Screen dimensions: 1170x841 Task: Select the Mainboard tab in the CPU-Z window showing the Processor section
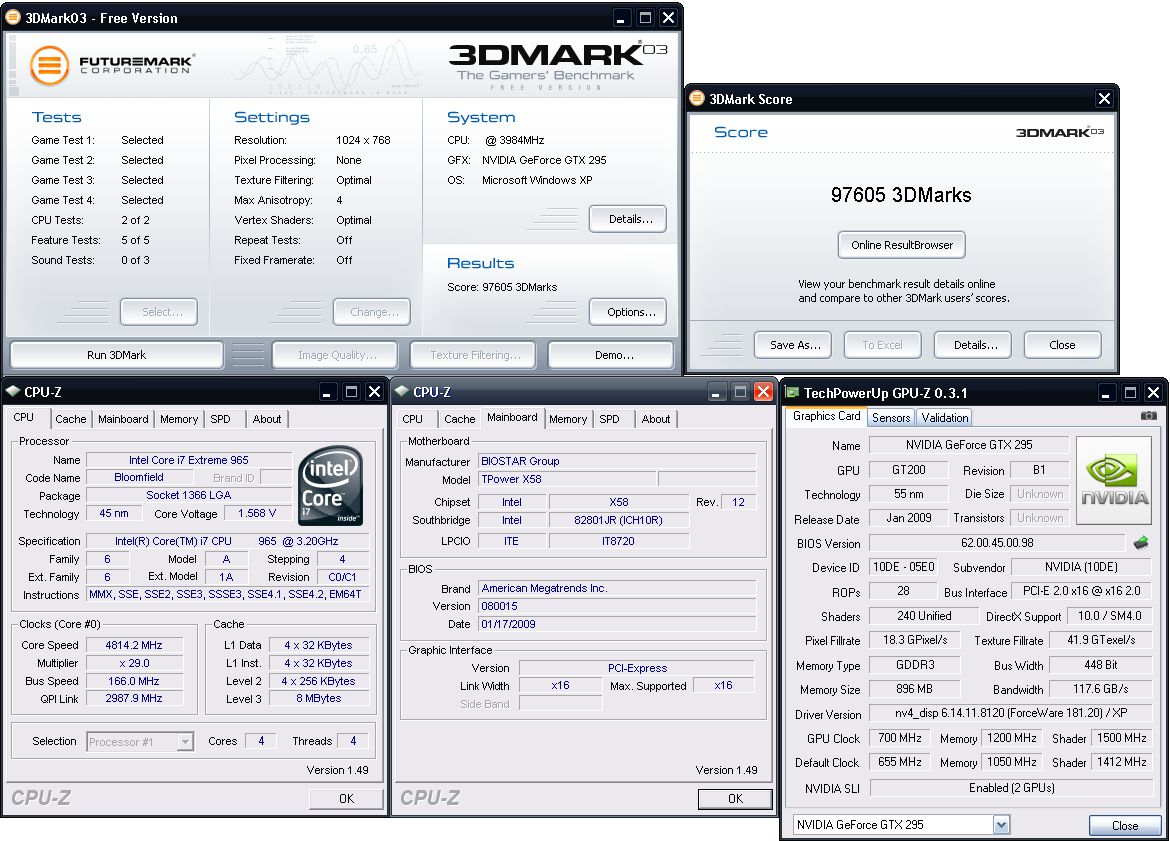[123, 419]
